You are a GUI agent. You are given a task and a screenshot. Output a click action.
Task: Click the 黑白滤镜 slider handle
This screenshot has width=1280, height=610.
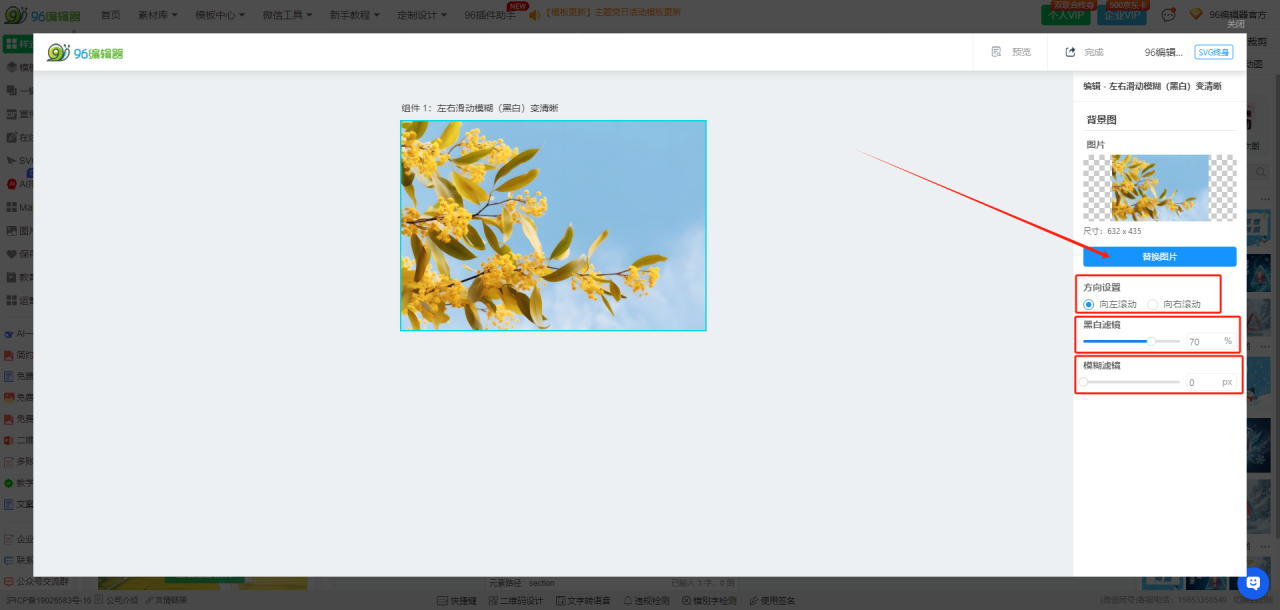[x=1151, y=341]
